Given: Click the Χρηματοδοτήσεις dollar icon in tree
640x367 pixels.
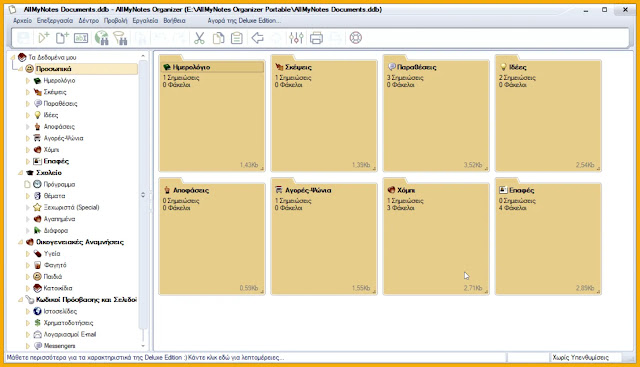Looking at the screenshot, I should [x=38, y=323].
